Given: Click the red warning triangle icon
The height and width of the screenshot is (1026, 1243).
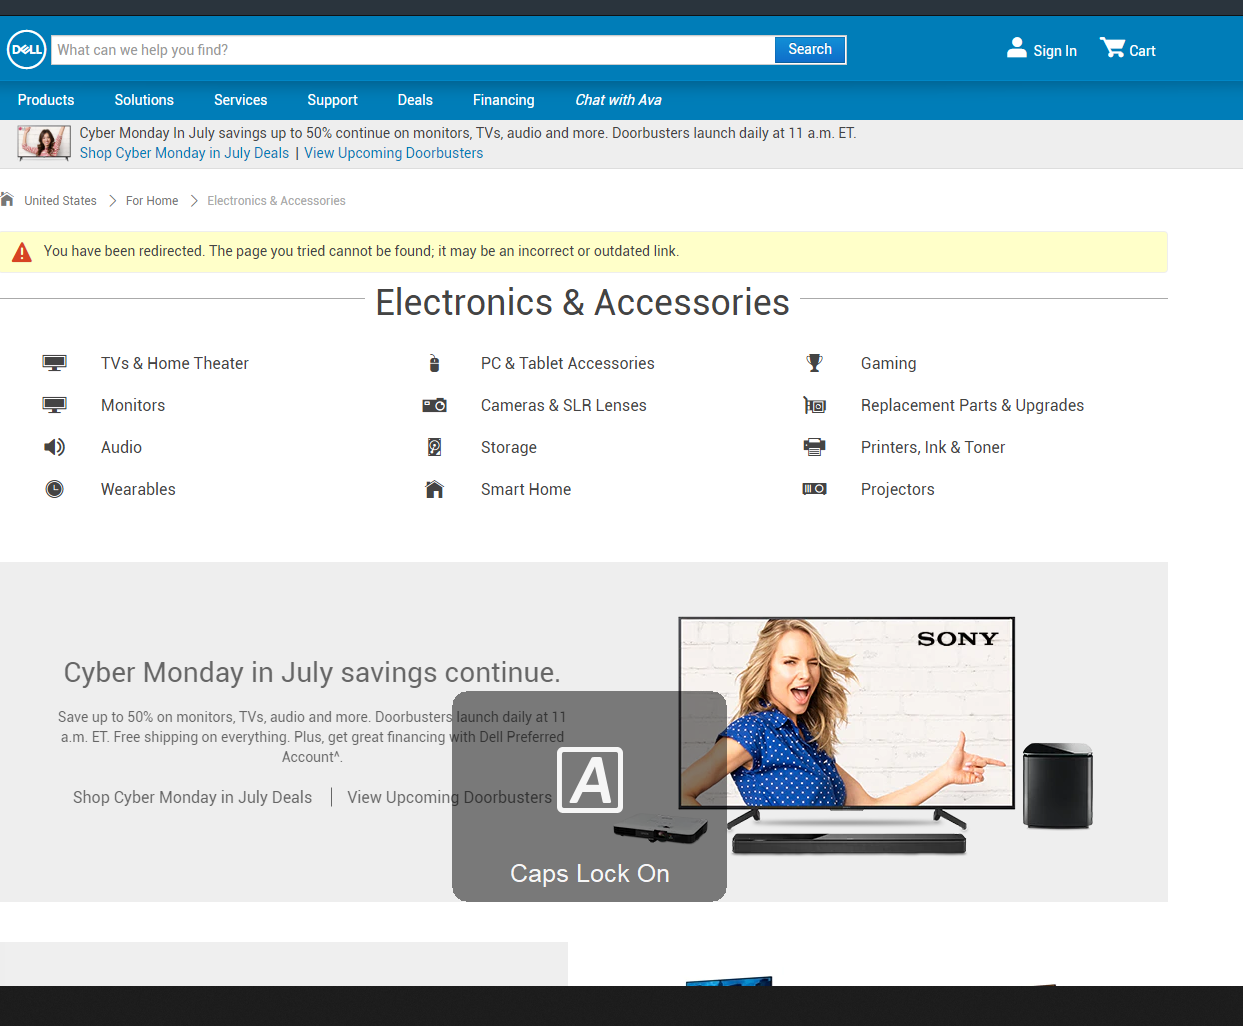Looking at the screenshot, I should pos(21,252).
